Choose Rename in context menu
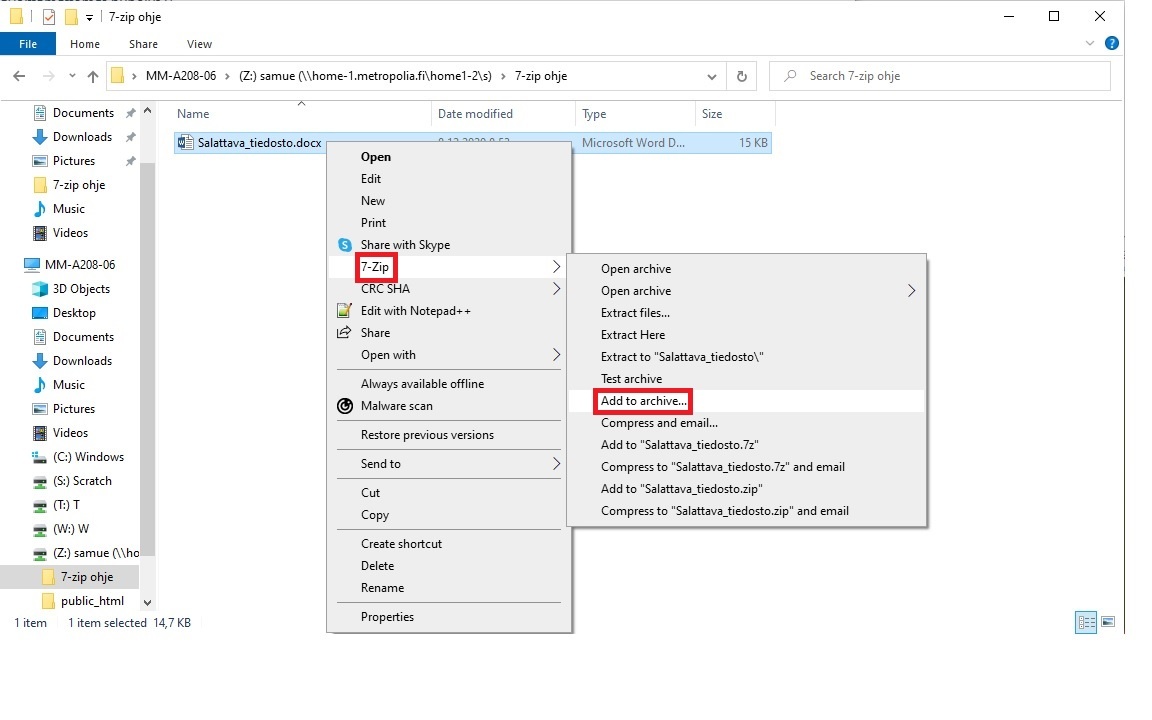The image size is (1152, 720). click(x=382, y=588)
